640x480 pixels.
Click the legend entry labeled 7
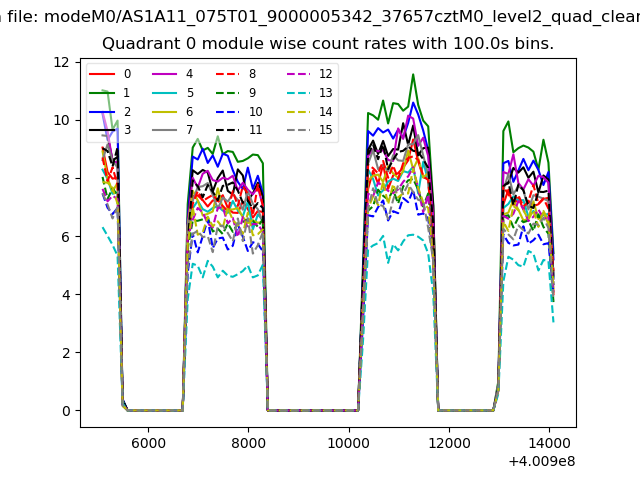pos(173,130)
